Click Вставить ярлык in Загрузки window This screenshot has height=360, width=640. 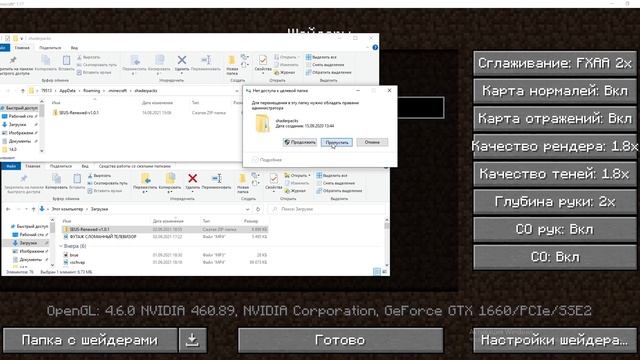point(104,191)
